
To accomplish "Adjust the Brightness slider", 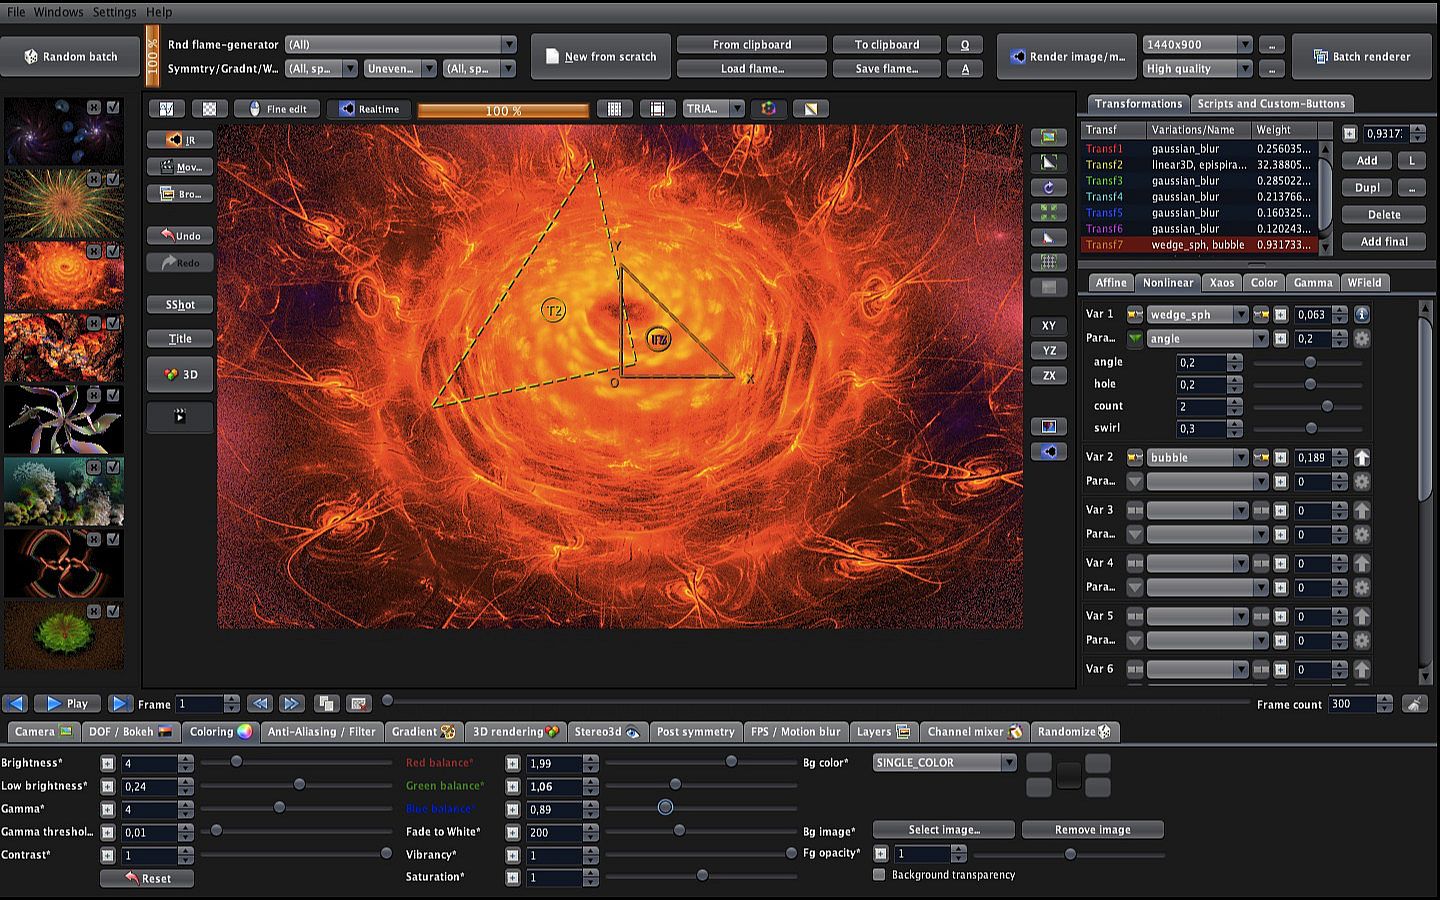I will click(x=236, y=762).
